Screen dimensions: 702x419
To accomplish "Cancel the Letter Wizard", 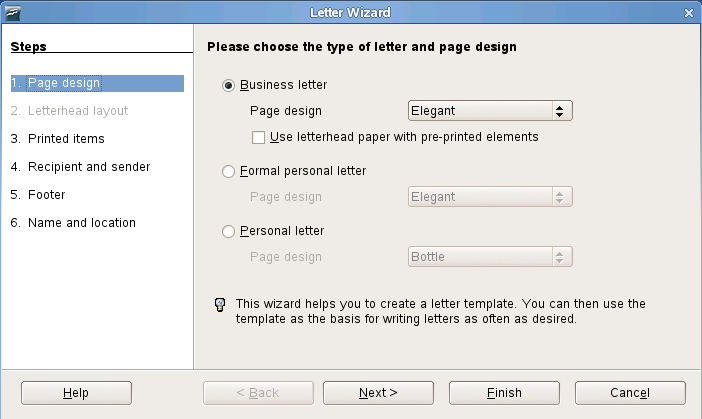I will [x=630, y=393].
